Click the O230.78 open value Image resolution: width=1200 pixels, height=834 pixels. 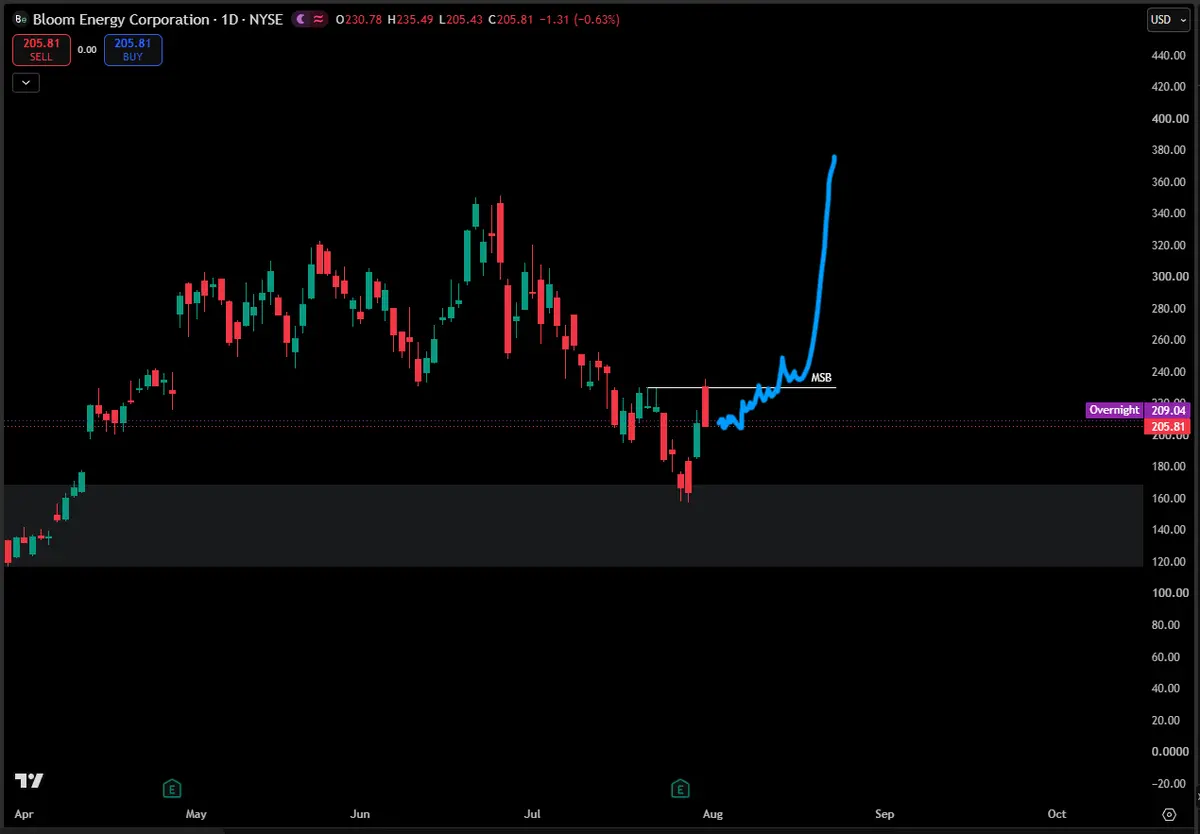(x=357, y=19)
